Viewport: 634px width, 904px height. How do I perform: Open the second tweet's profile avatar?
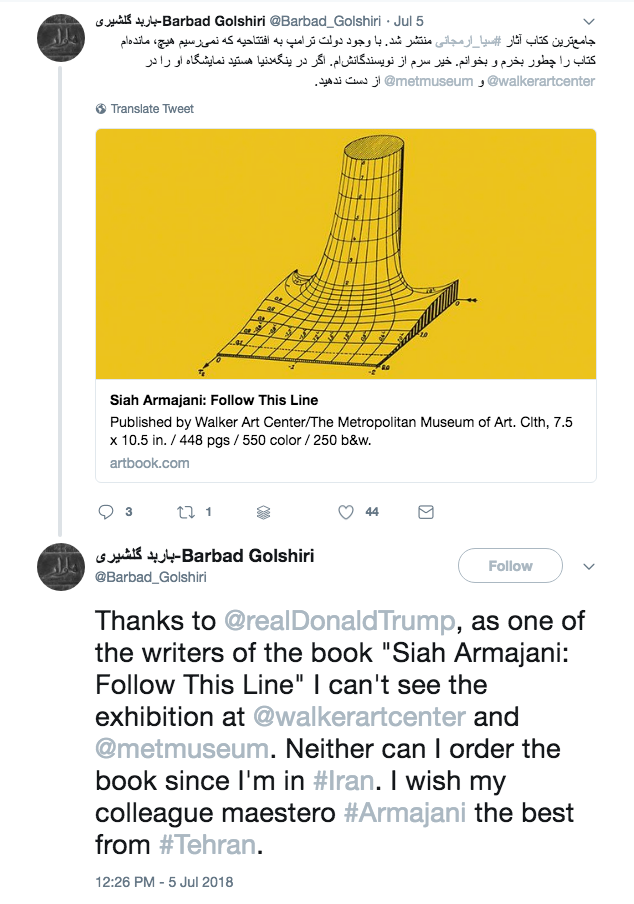pos(61,567)
